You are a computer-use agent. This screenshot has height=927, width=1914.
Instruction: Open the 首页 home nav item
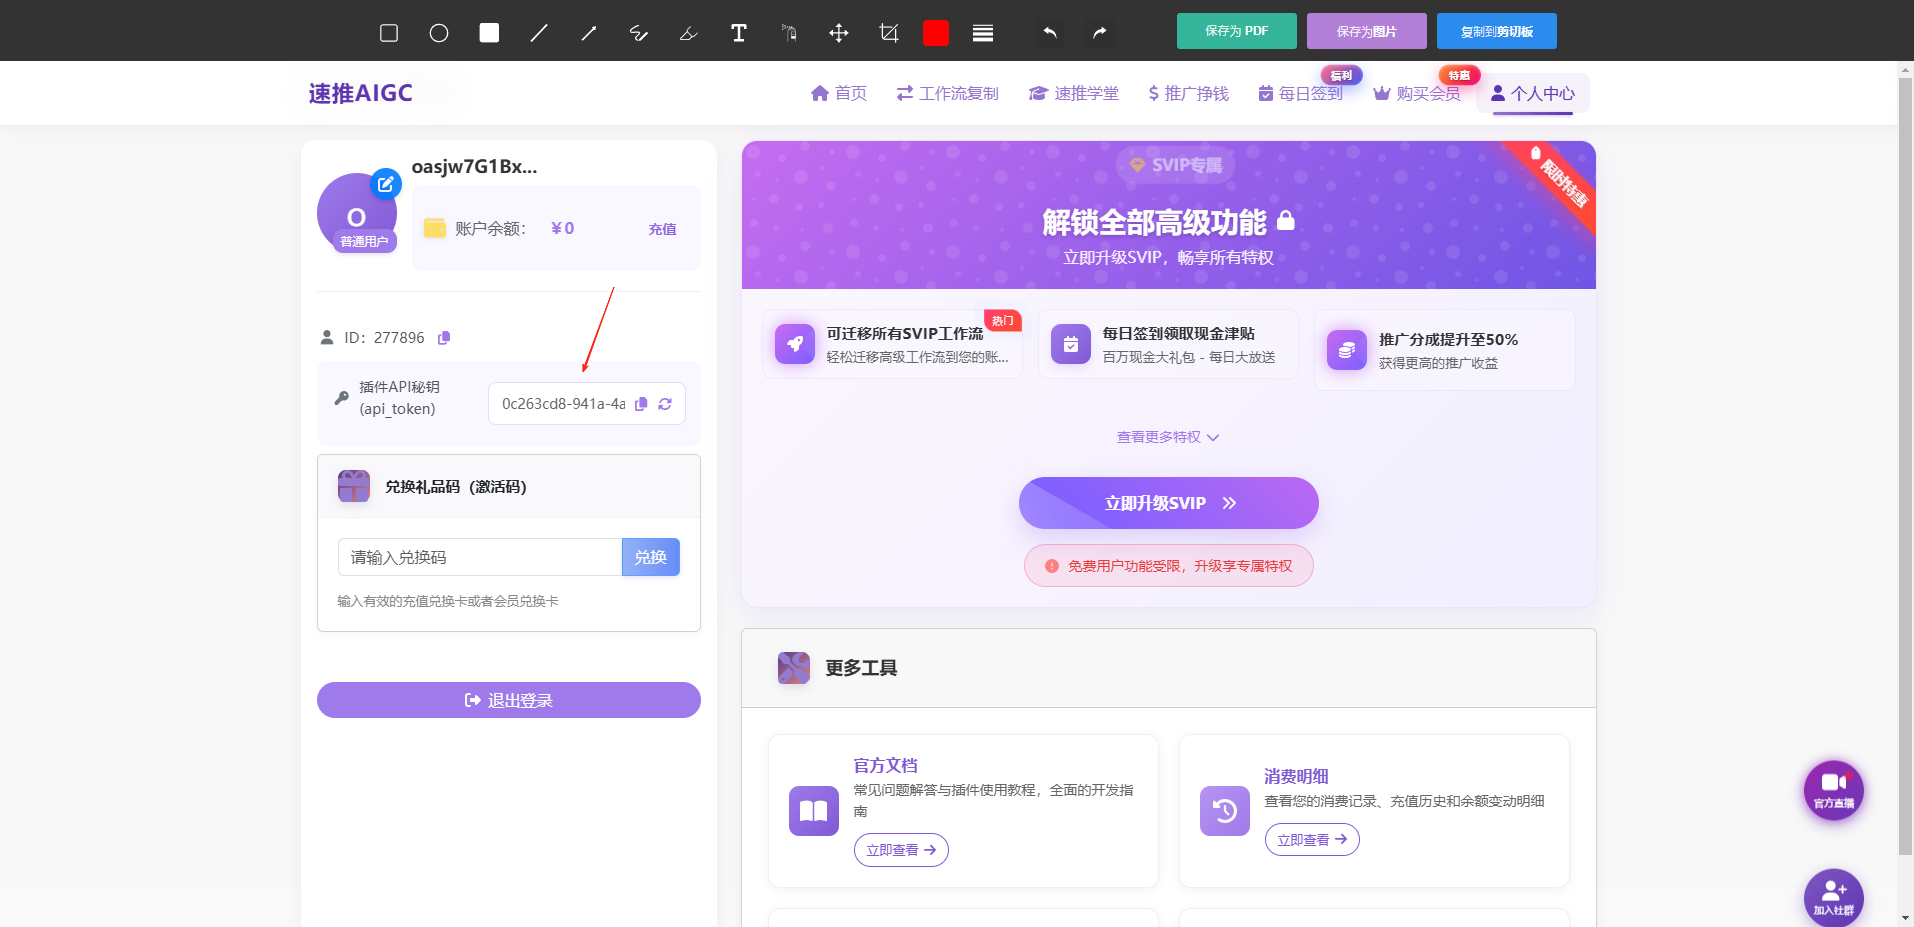[839, 93]
